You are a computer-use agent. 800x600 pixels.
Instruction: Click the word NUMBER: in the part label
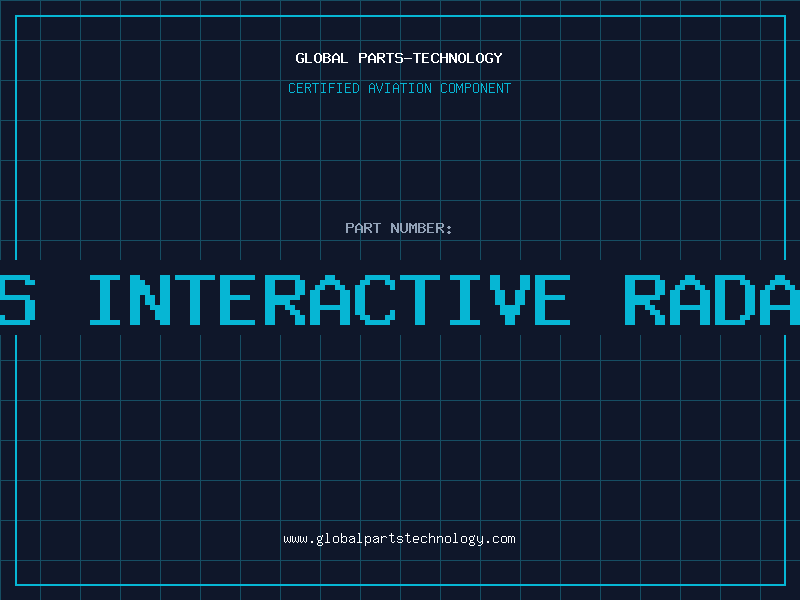[x=422, y=228]
